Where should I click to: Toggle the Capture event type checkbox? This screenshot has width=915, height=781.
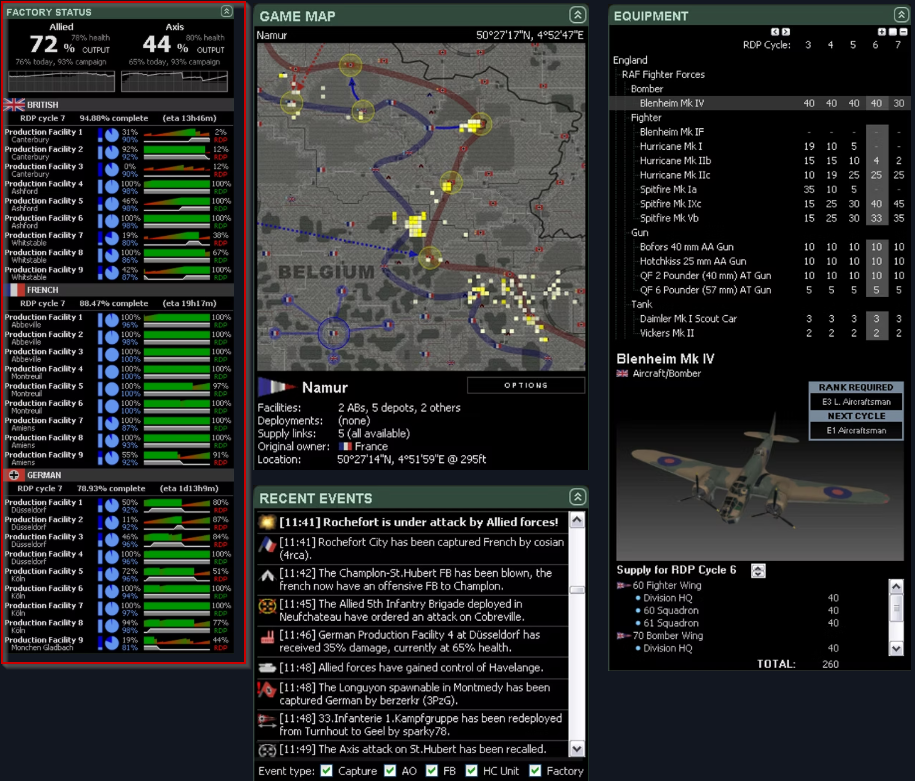[327, 770]
